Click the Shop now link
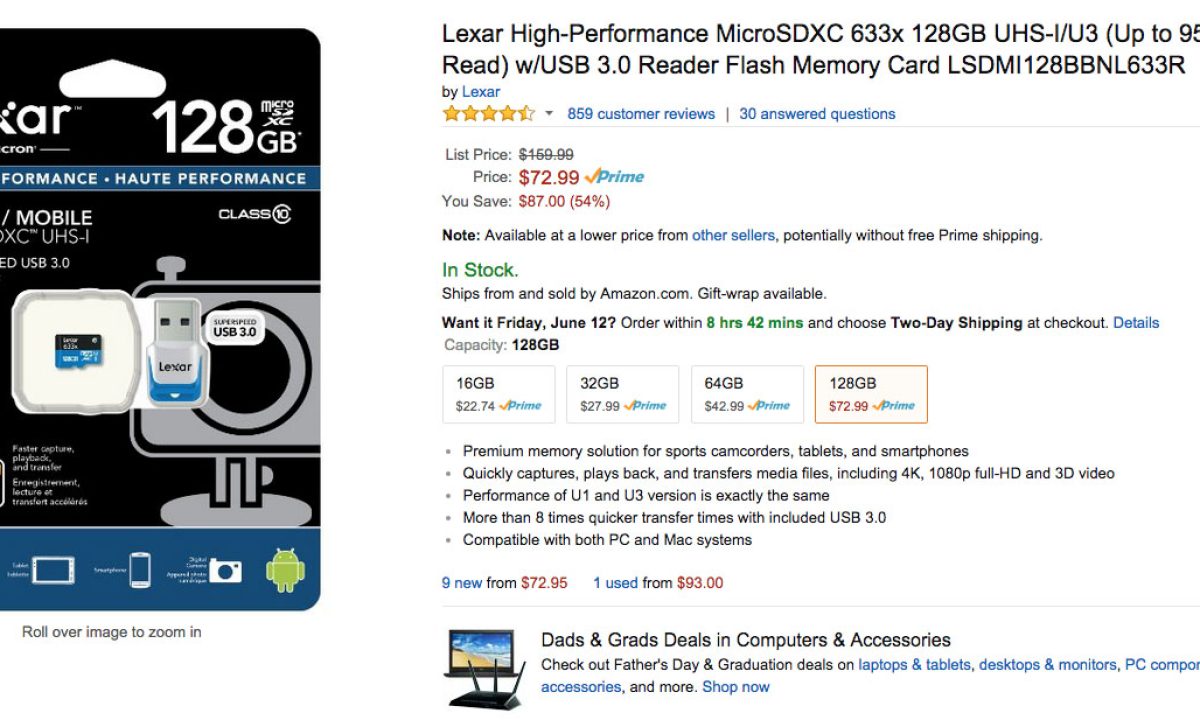 point(736,687)
